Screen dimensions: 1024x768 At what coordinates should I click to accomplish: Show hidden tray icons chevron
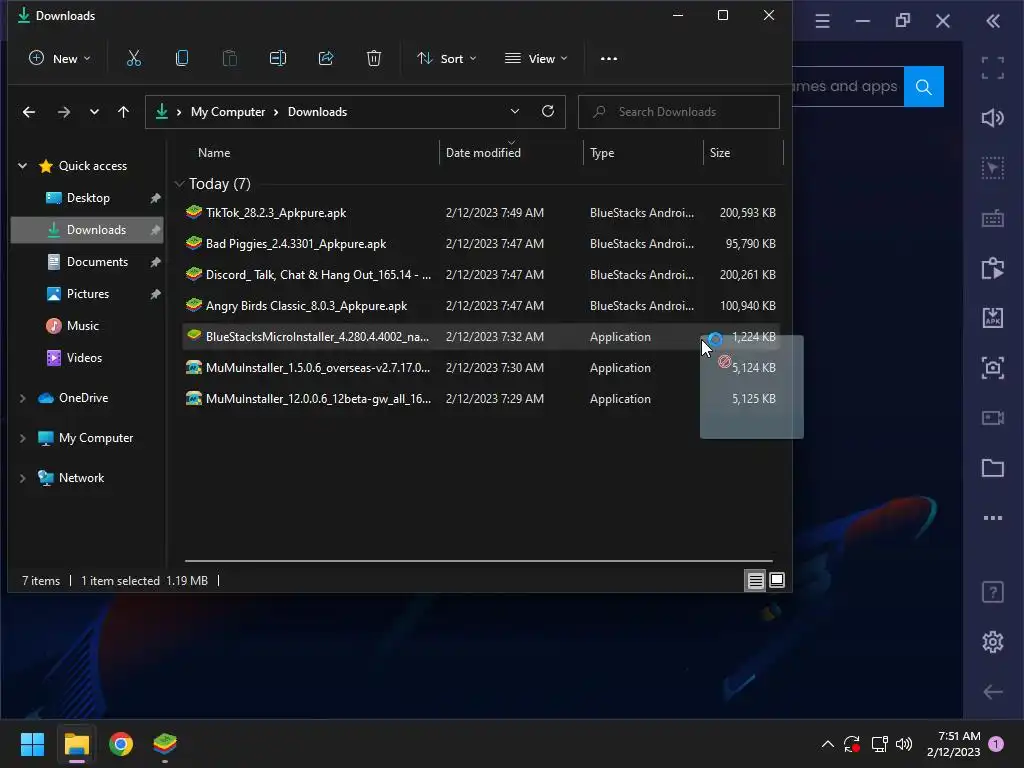pyautogui.click(x=827, y=744)
